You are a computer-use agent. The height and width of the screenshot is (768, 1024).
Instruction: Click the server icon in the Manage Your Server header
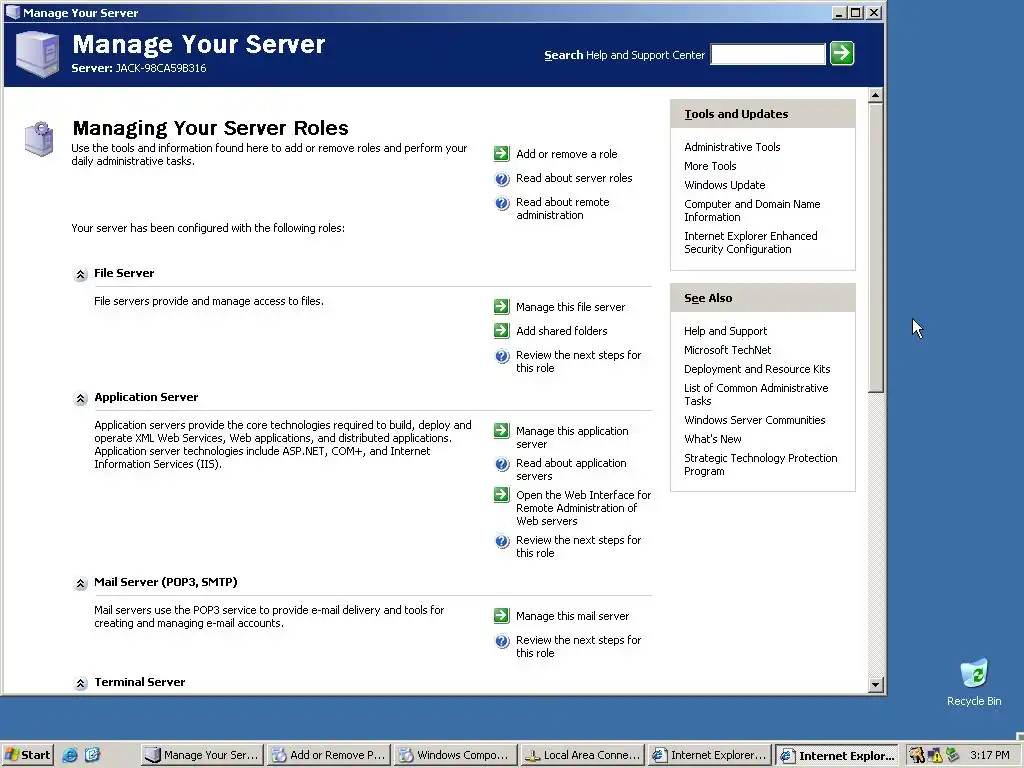pyautogui.click(x=37, y=55)
